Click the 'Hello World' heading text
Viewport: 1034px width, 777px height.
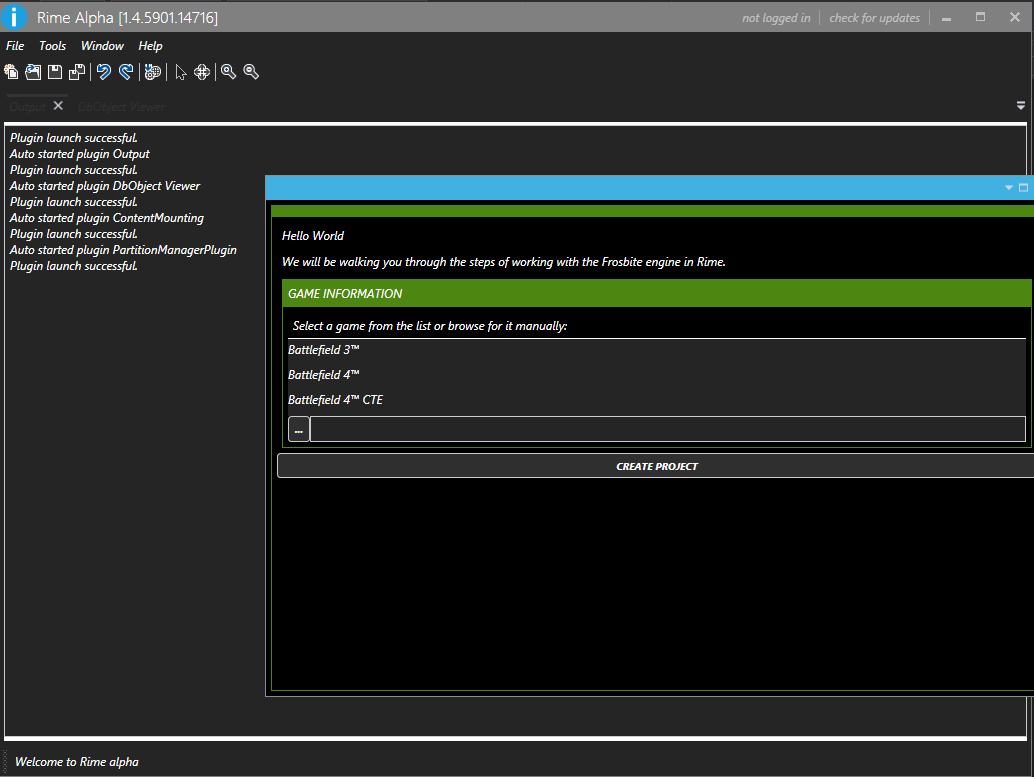[313, 235]
